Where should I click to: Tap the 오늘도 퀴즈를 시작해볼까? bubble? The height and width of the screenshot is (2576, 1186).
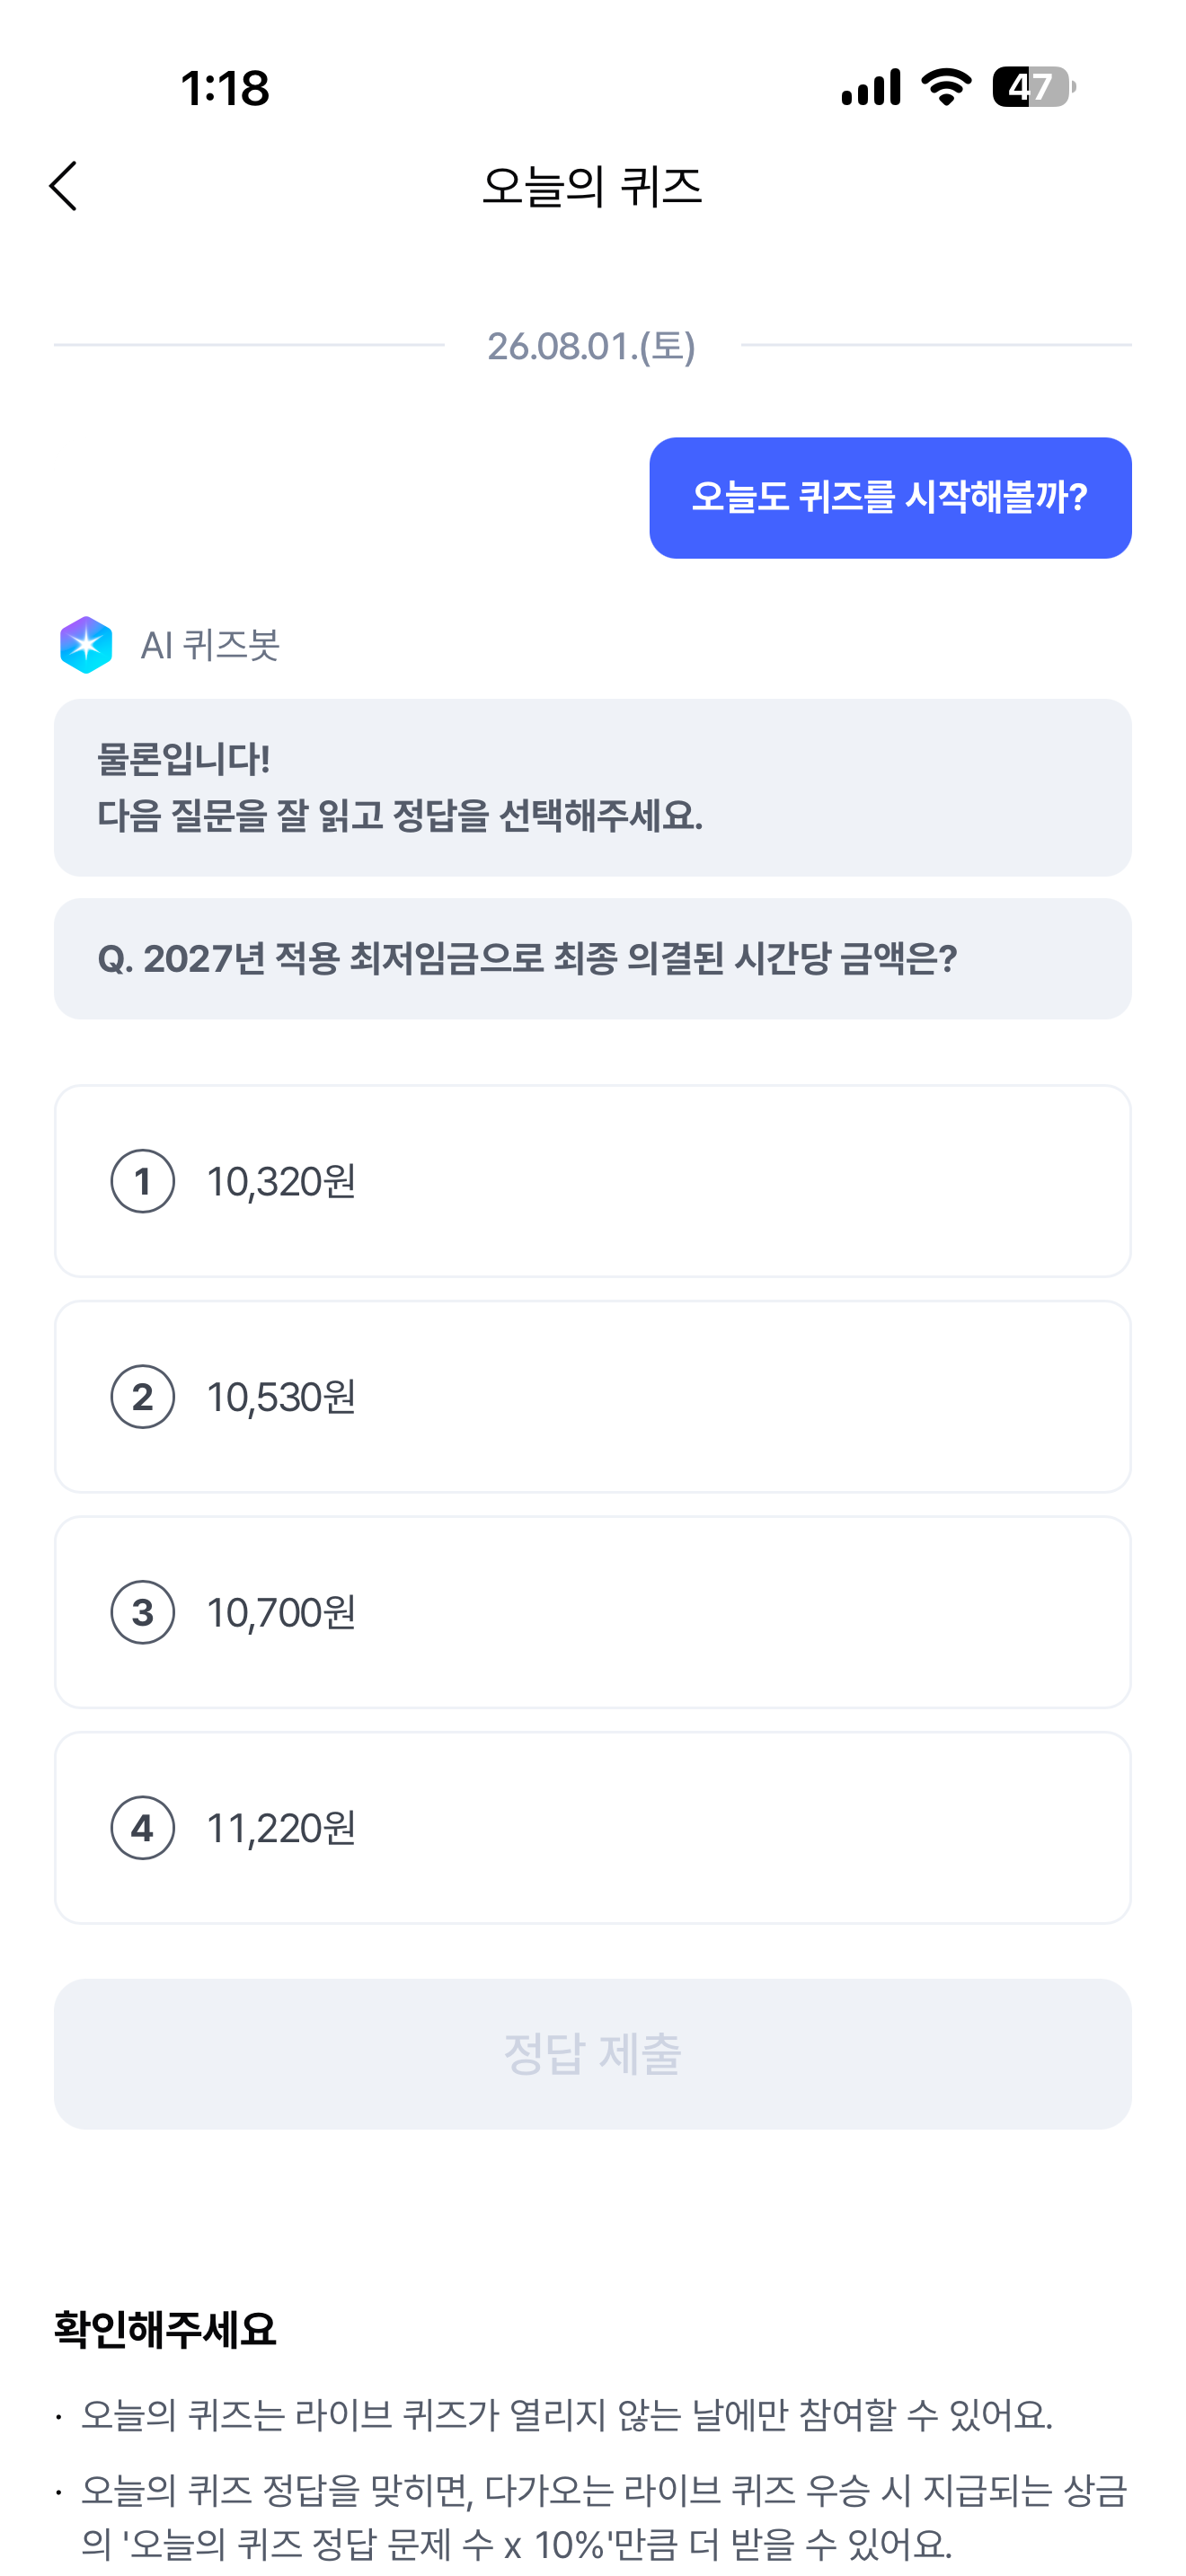[x=890, y=498]
